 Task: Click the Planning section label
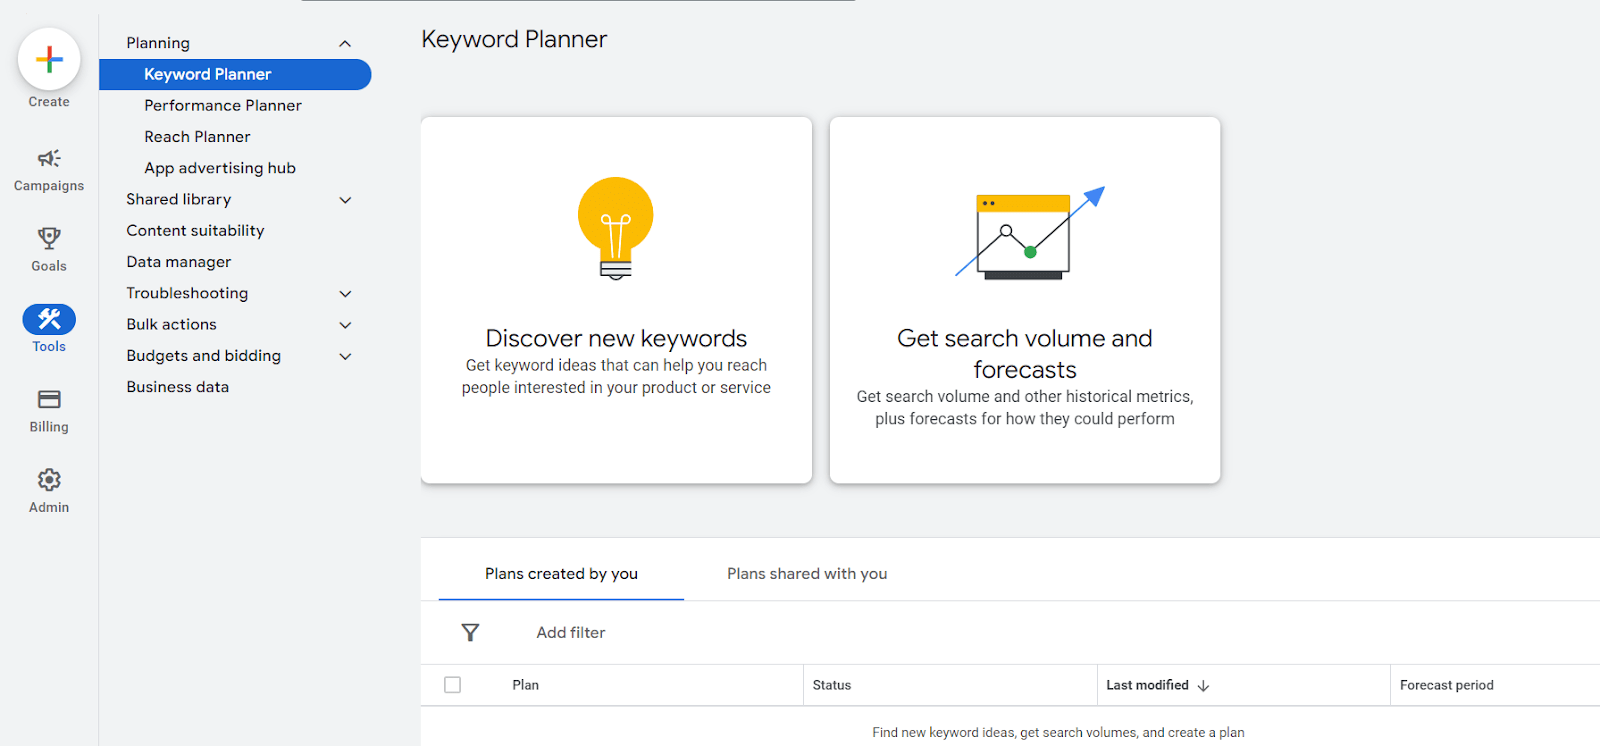coord(158,43)
